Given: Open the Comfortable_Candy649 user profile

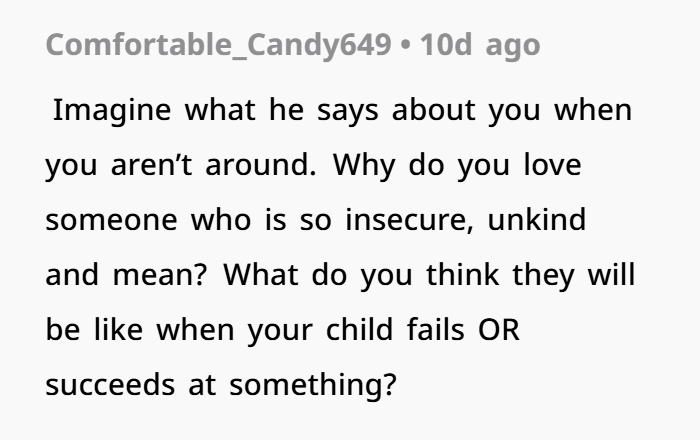Looking at the screenshot, I should [x=218, y=46].
